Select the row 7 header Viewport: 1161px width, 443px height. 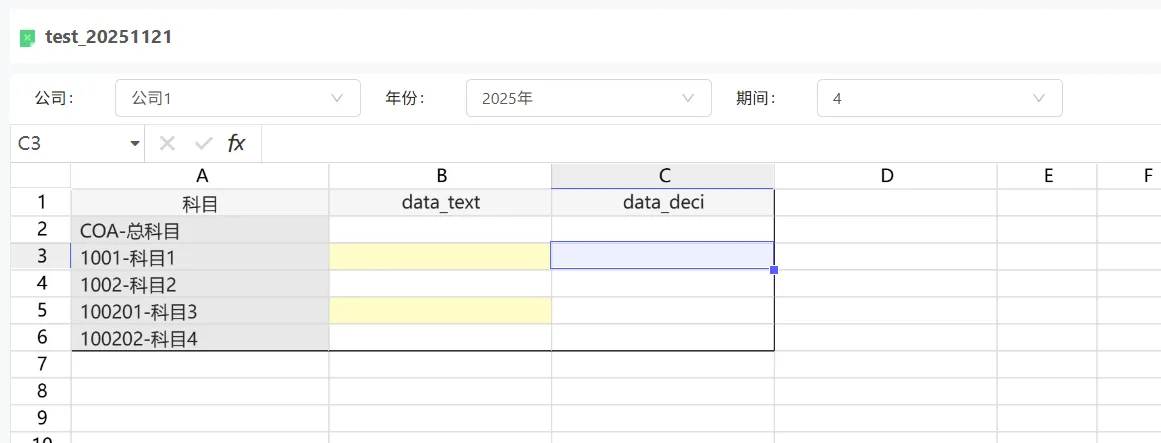(41, 365)
